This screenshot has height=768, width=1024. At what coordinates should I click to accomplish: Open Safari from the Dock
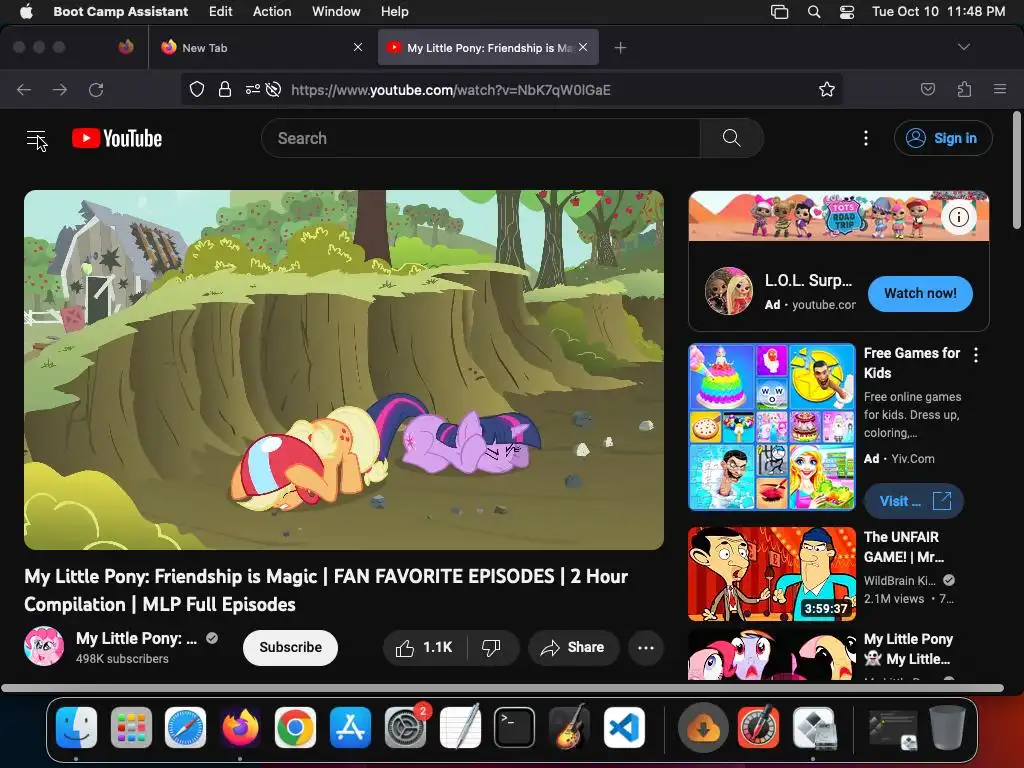185,727
